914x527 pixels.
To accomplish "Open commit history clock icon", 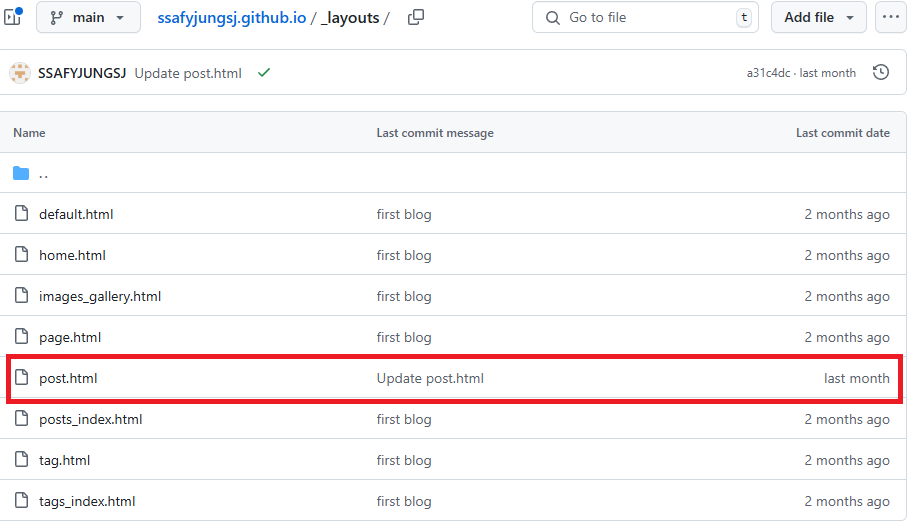I will [881, 73].
